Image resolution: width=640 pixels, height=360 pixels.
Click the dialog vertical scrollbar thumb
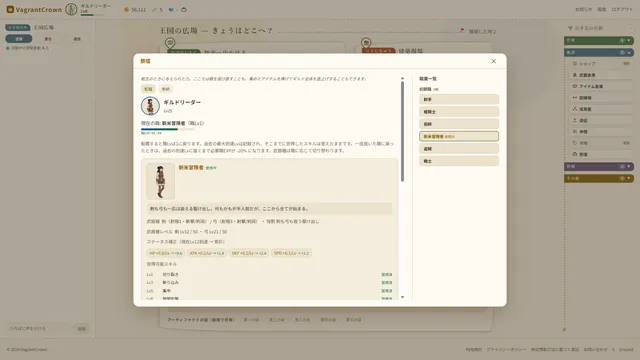pyautogui.click(x=402, y=131)
